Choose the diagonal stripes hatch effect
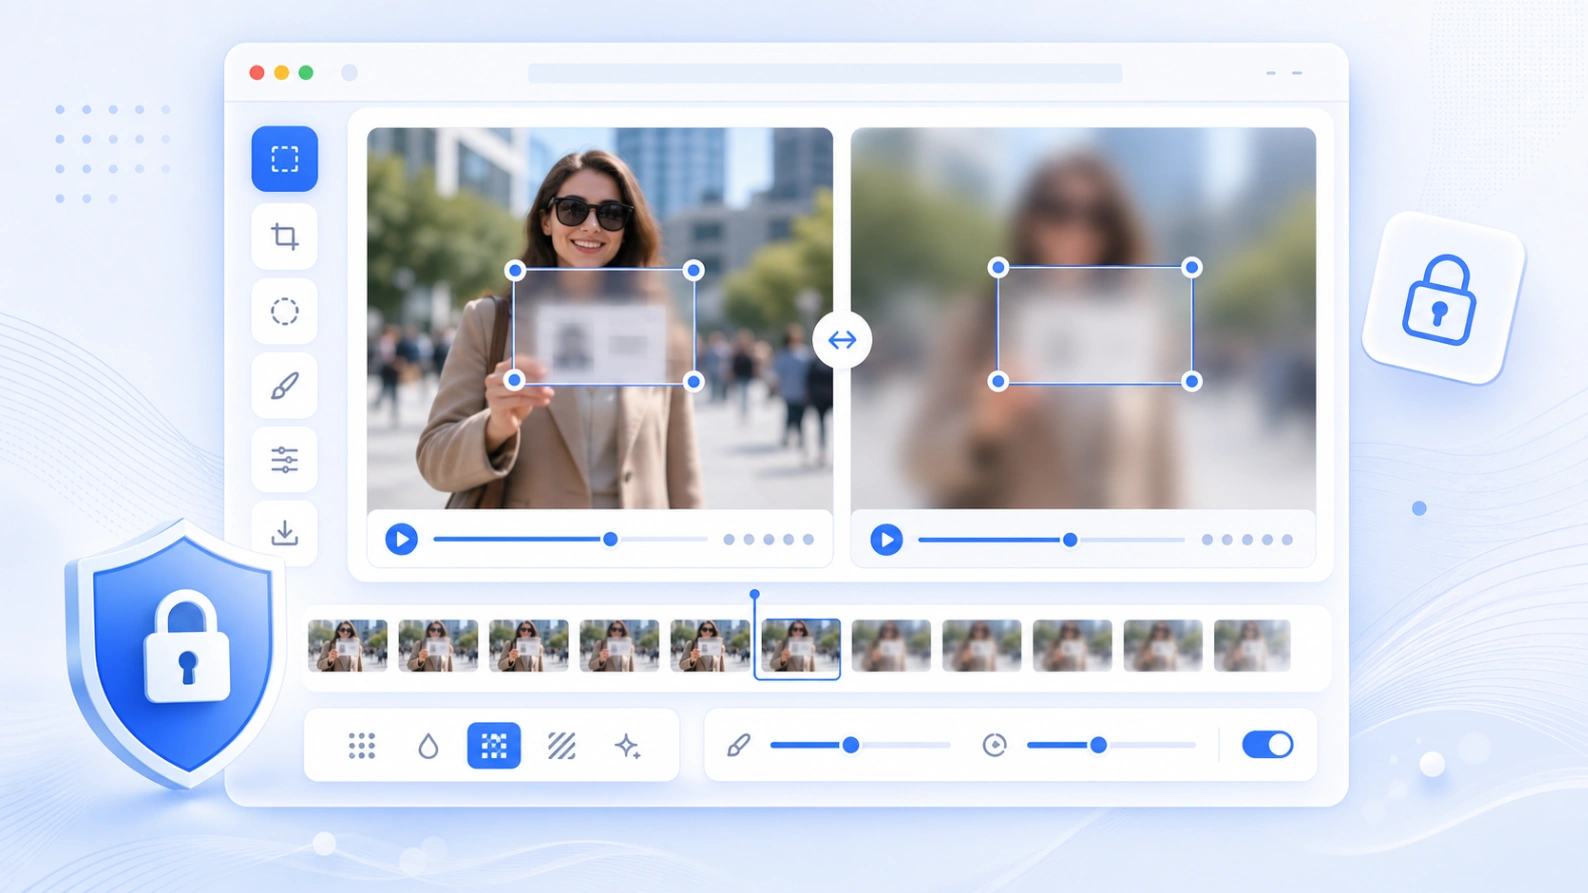Screen dimensions: 1588x893 (561, 745)
